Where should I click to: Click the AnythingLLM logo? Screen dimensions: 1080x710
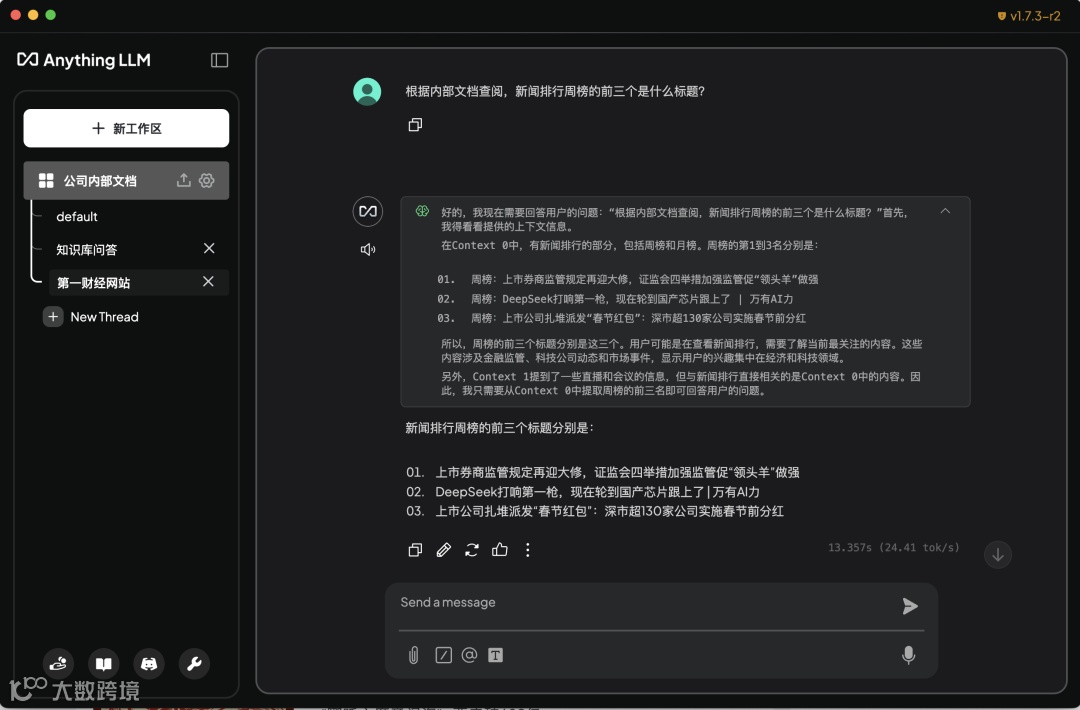click(83, 61)
